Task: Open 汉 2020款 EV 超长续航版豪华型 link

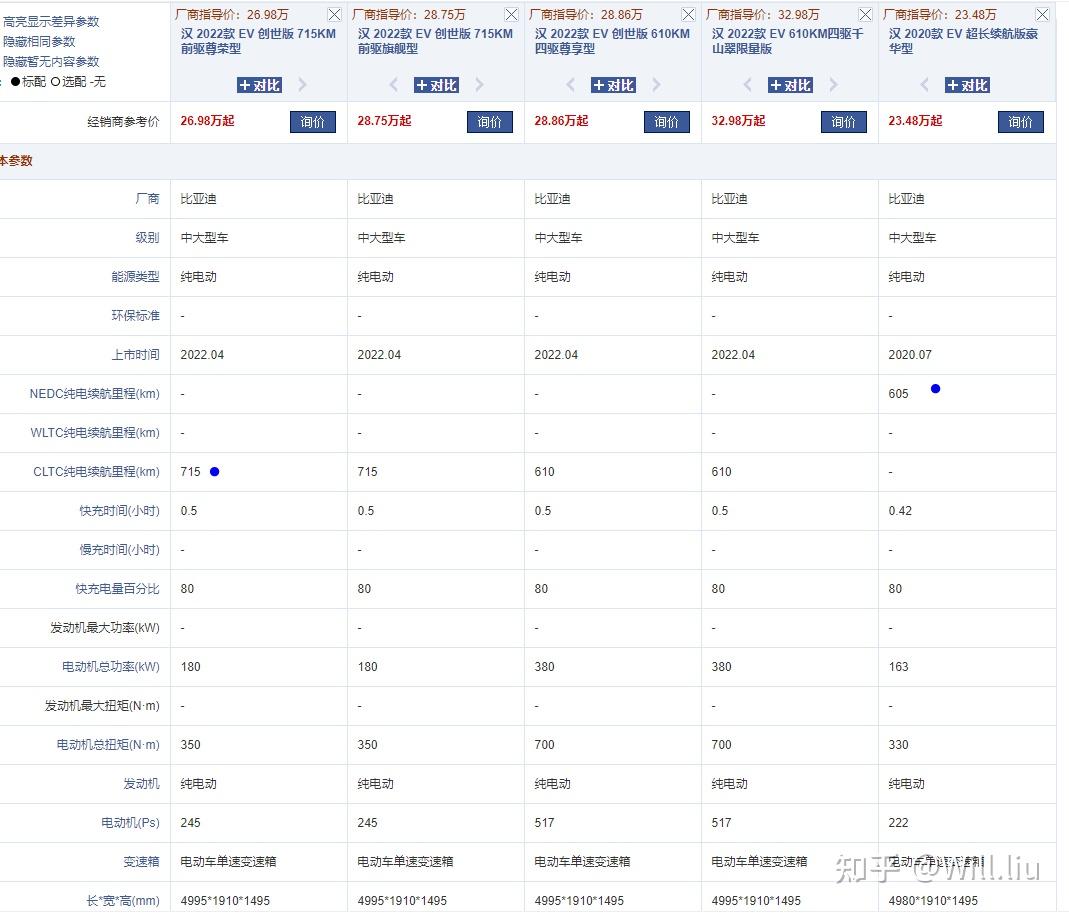Action: point(963,41)
